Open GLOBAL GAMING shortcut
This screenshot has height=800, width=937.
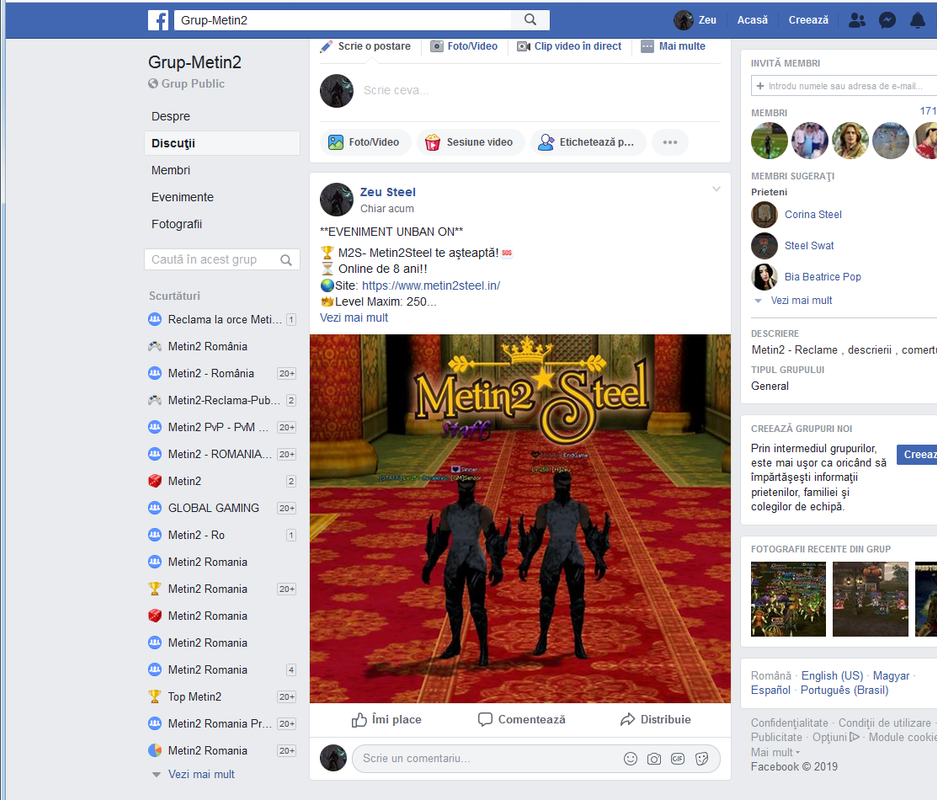point(213,508)
